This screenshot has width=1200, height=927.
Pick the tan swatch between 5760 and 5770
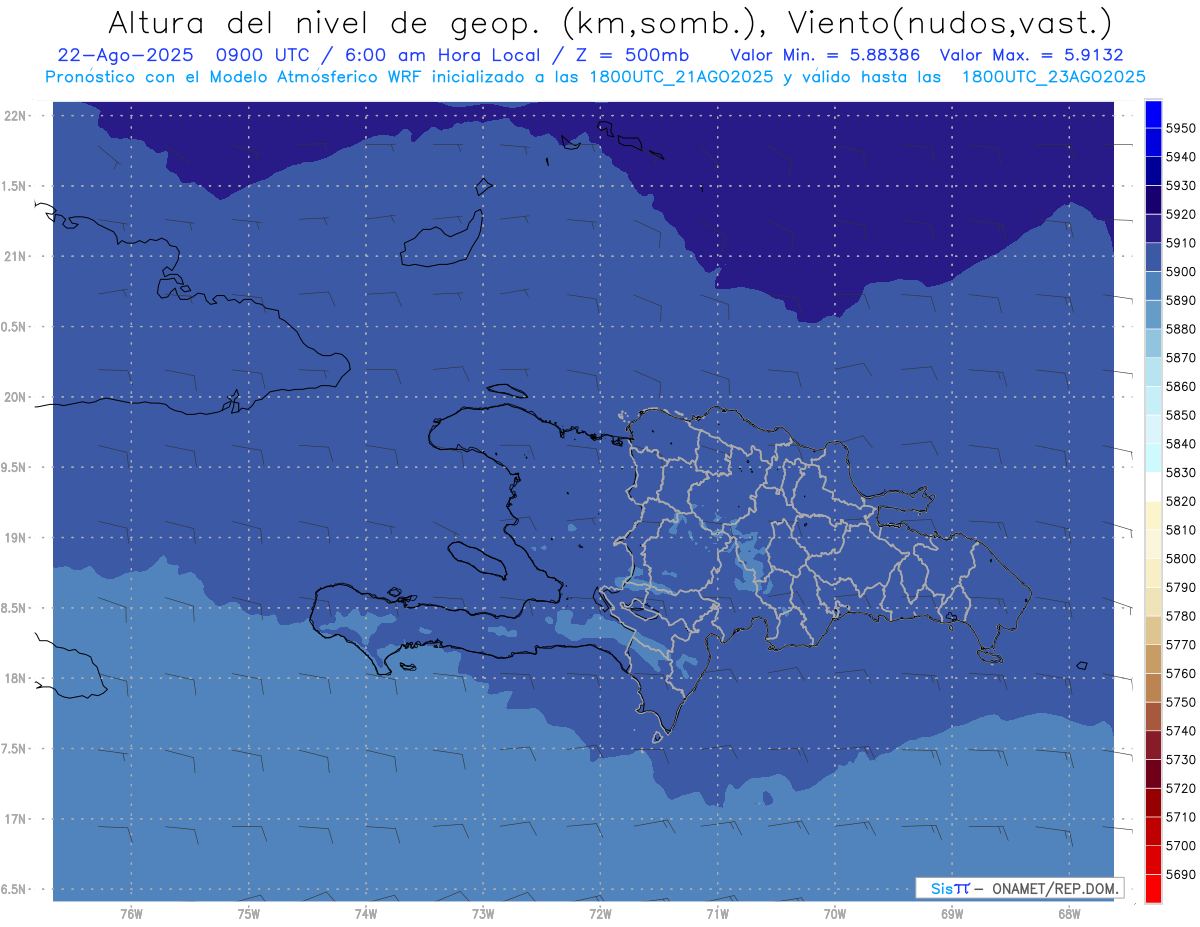click(x=1153, y=660)
